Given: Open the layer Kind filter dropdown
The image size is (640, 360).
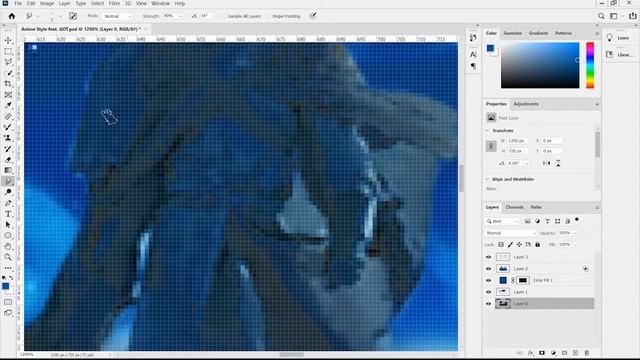Looking at the screenshot, I should pyautogui.click(x=502, y=221).
